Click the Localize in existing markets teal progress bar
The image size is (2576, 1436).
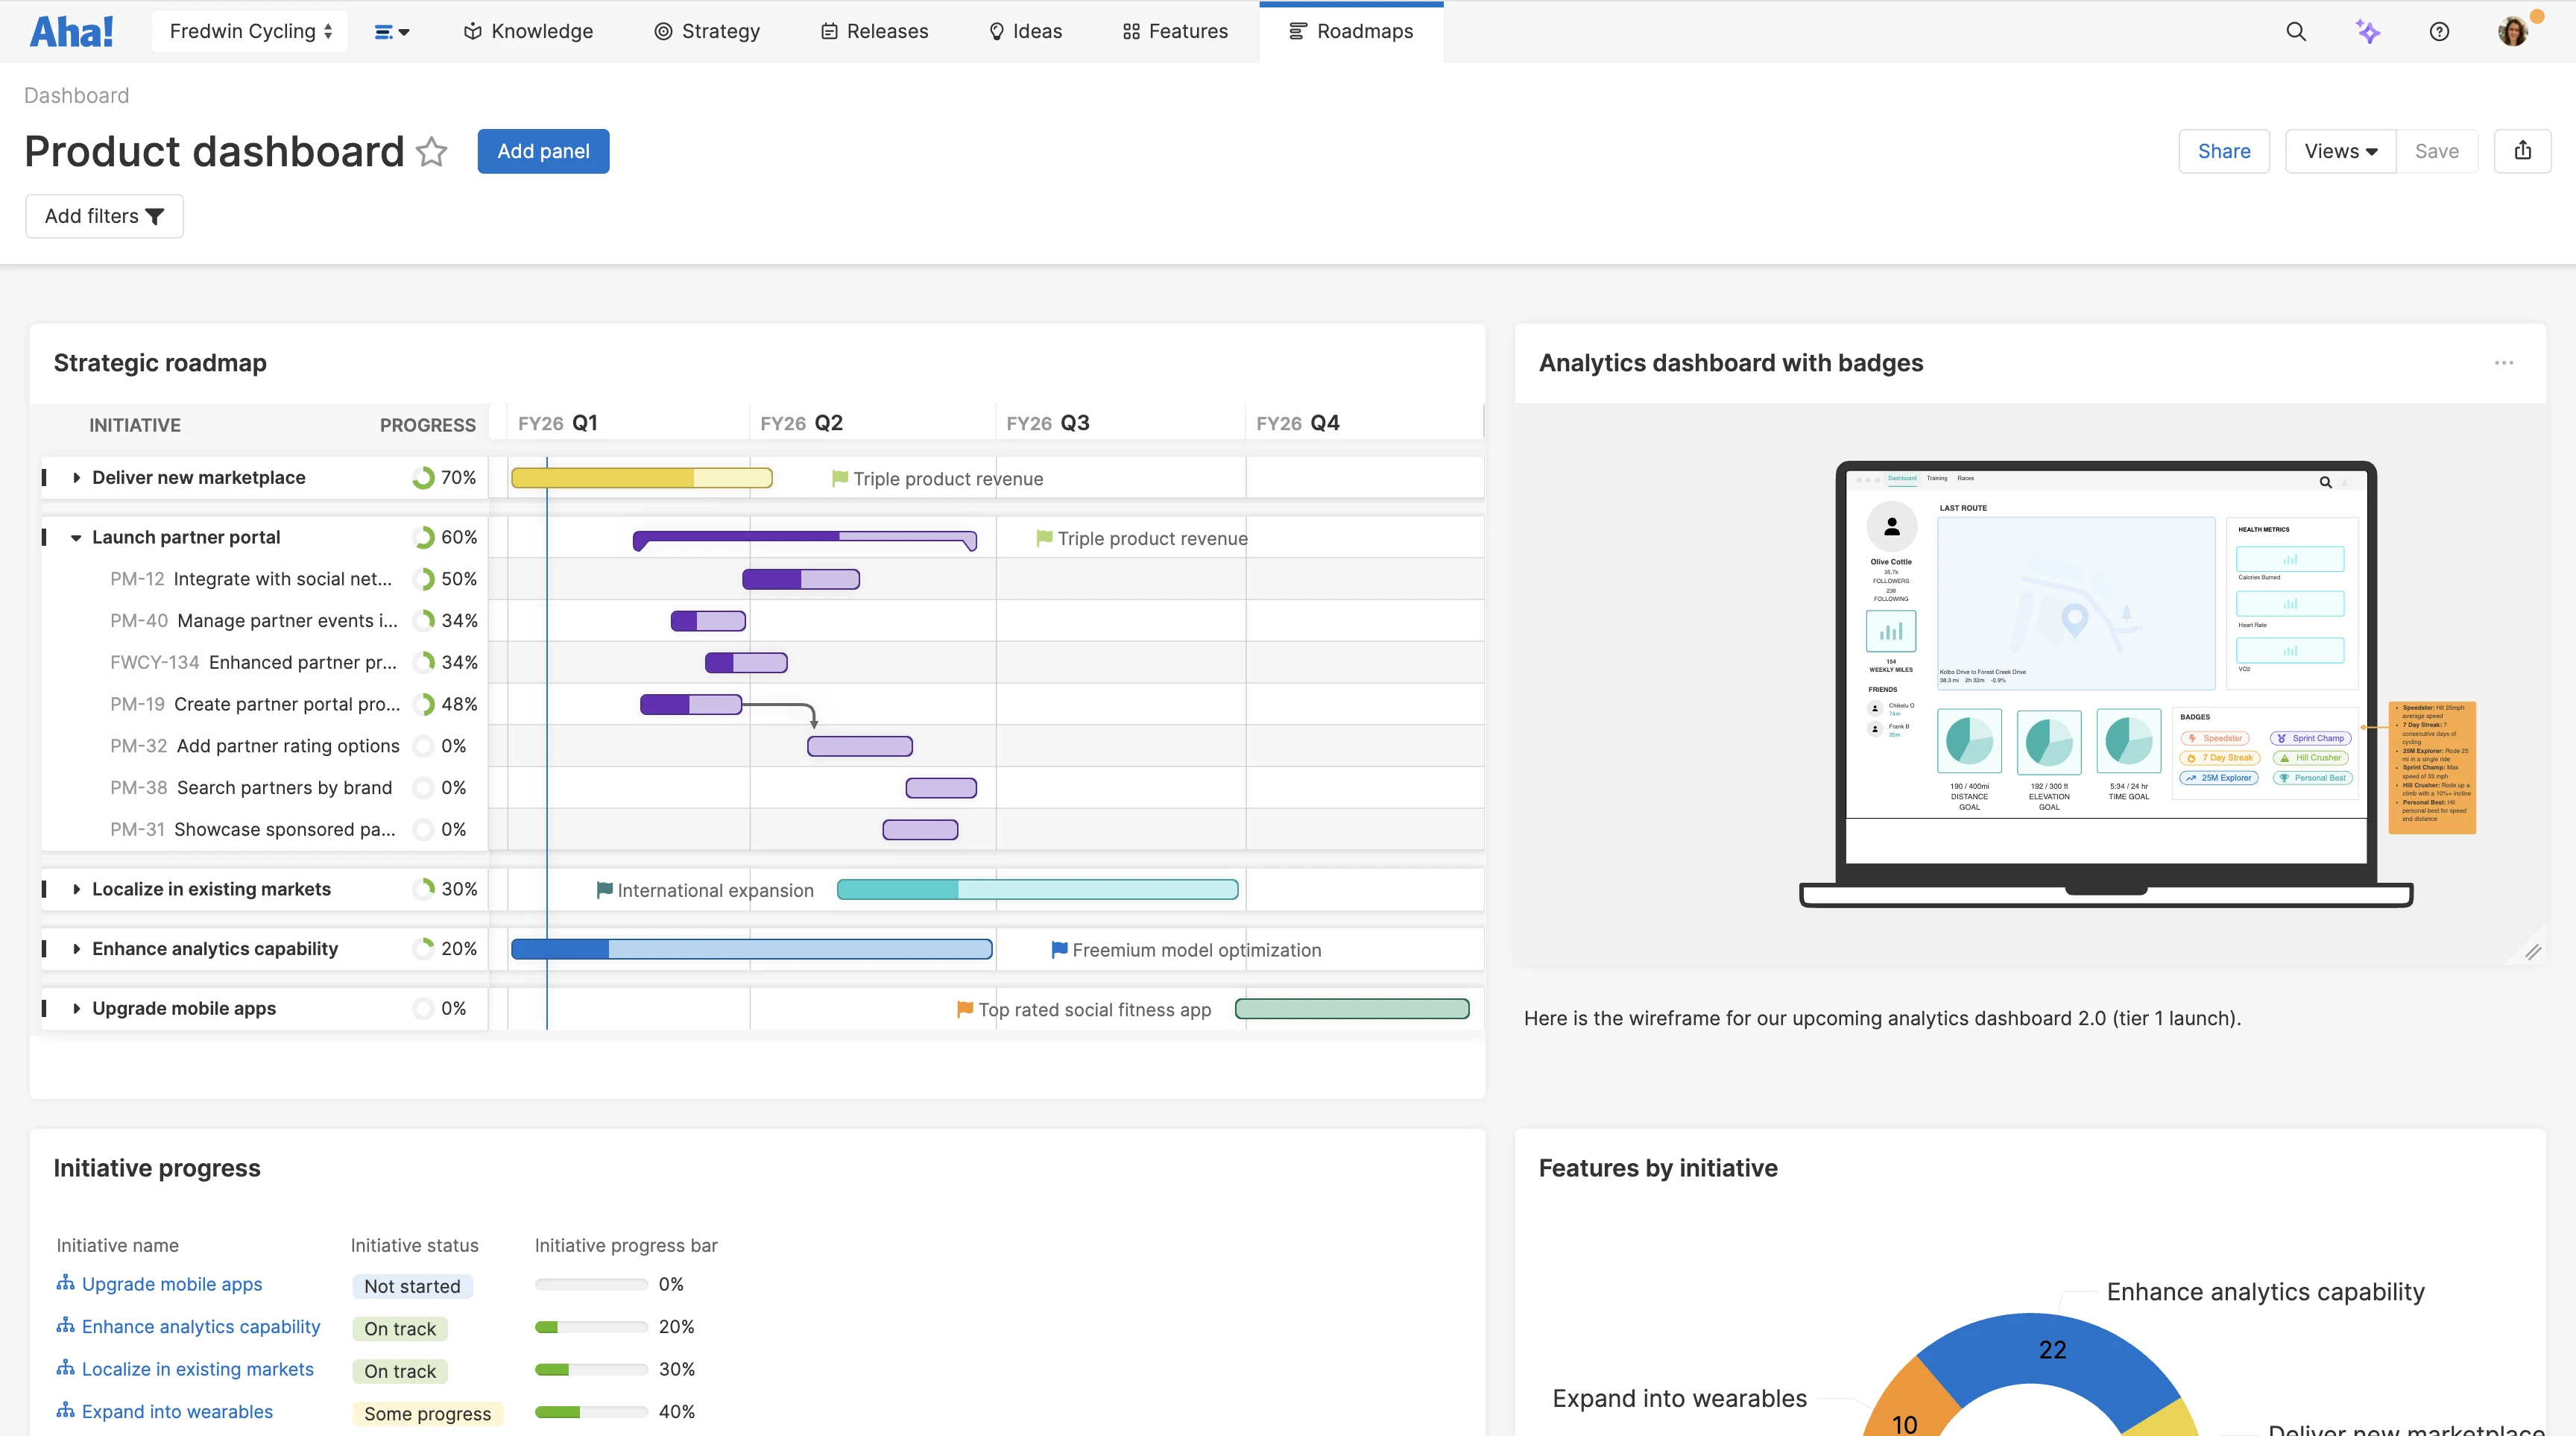[1037, 890]
